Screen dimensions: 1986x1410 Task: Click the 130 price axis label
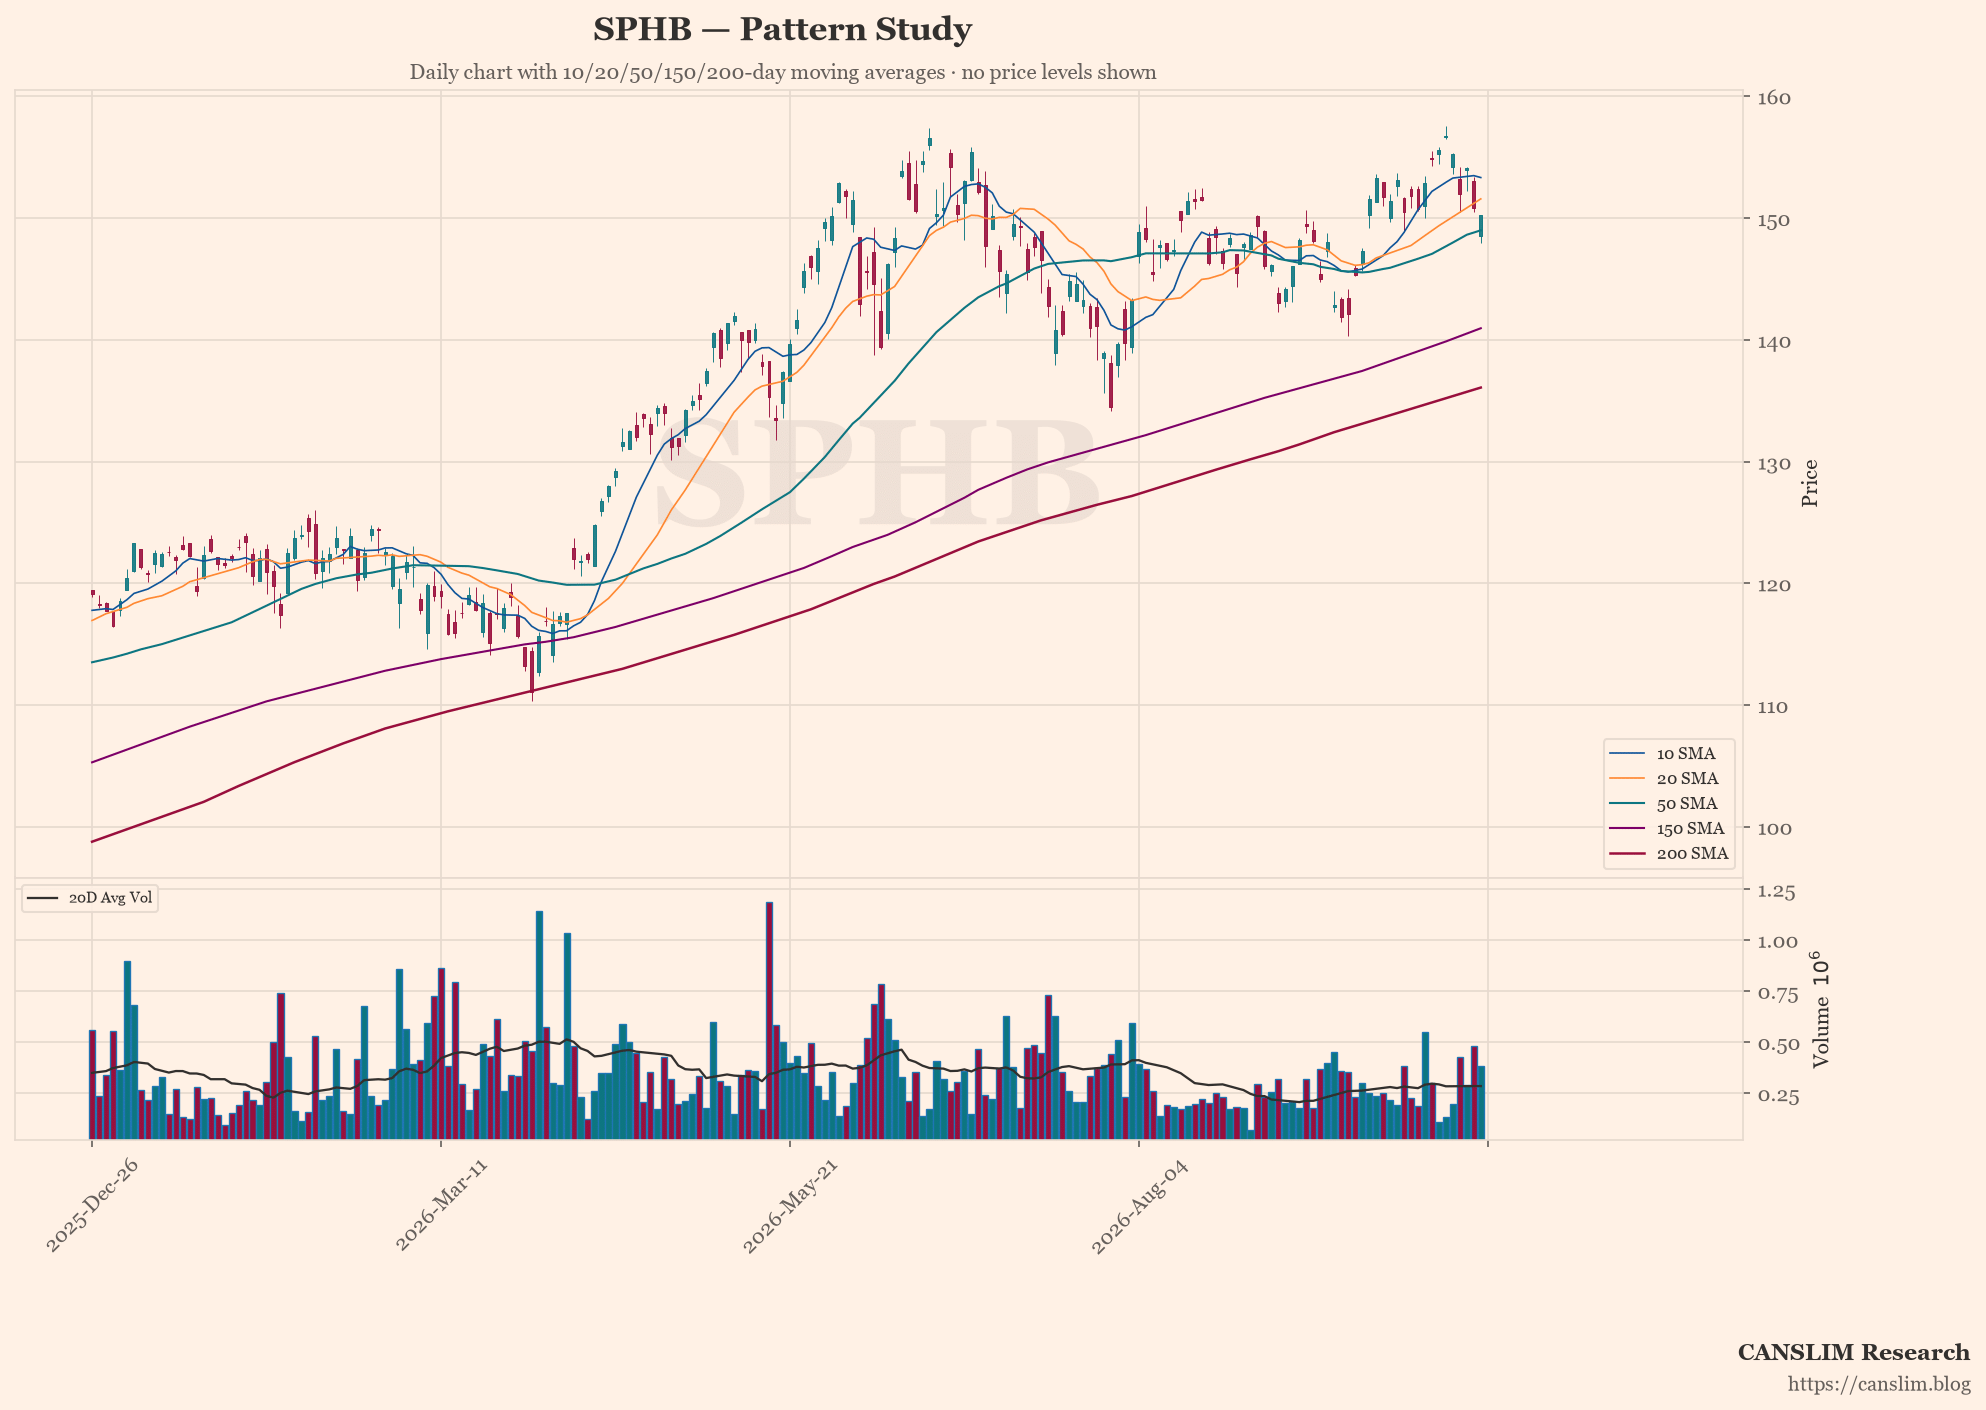1774,464
